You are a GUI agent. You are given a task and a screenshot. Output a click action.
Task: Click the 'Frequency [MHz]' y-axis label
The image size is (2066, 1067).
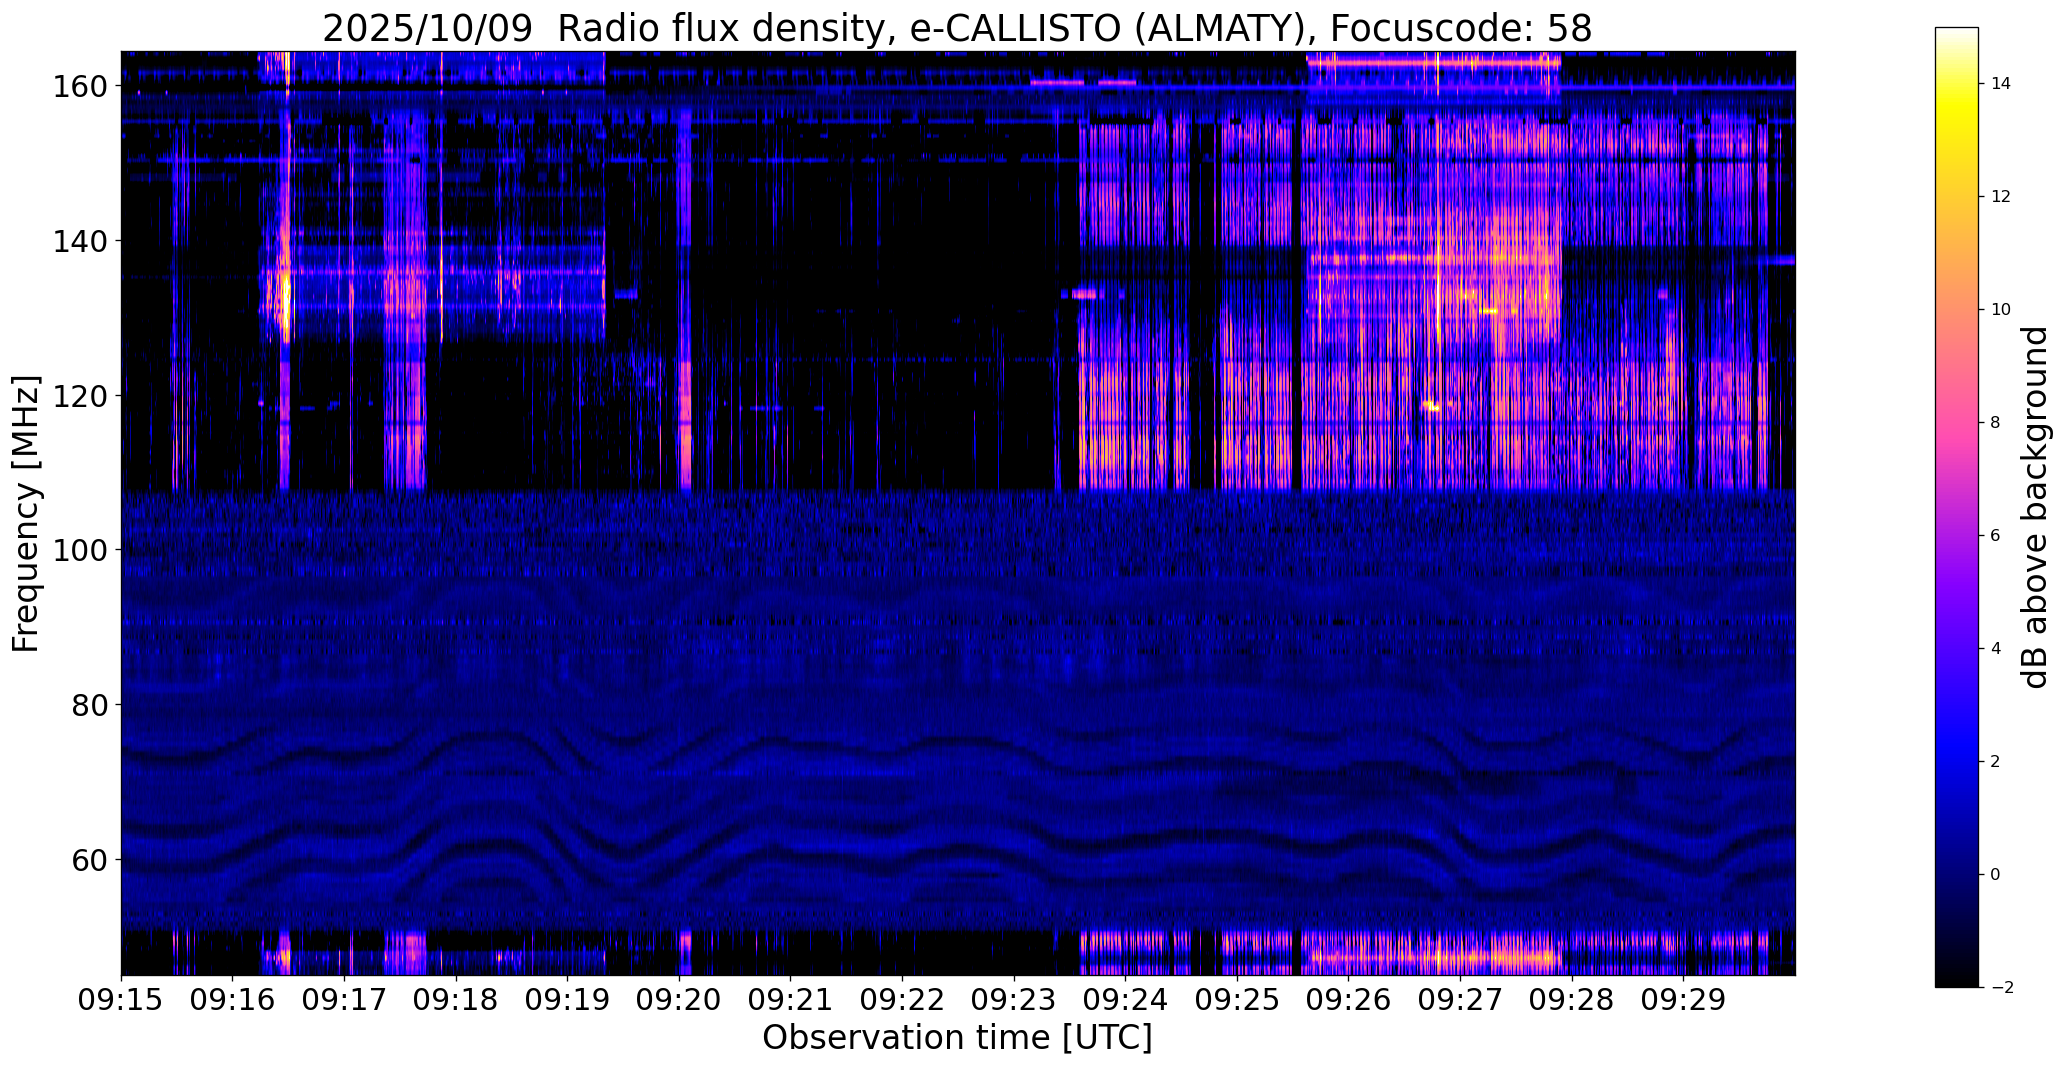[26, 514]
